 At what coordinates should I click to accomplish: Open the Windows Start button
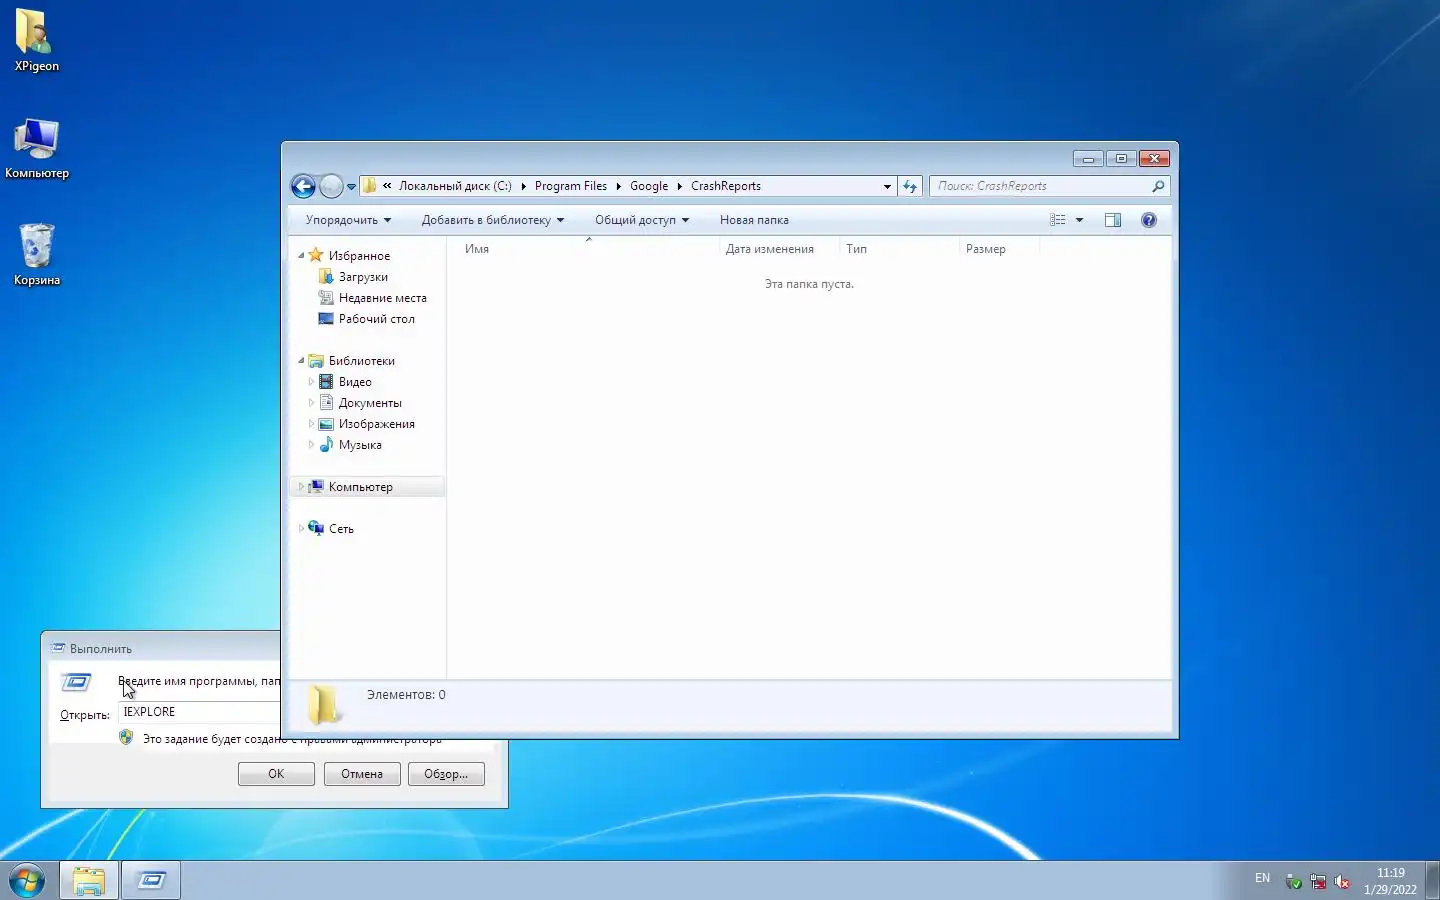coord(27,881)
